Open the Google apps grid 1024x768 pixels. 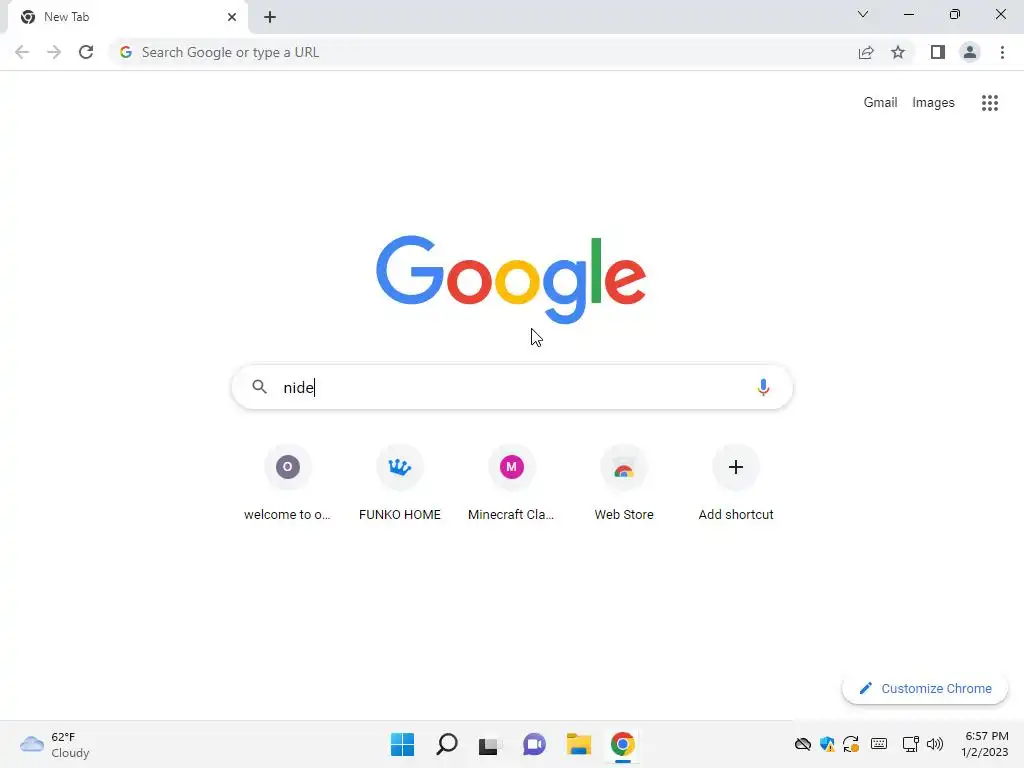(x=990, y=103)
